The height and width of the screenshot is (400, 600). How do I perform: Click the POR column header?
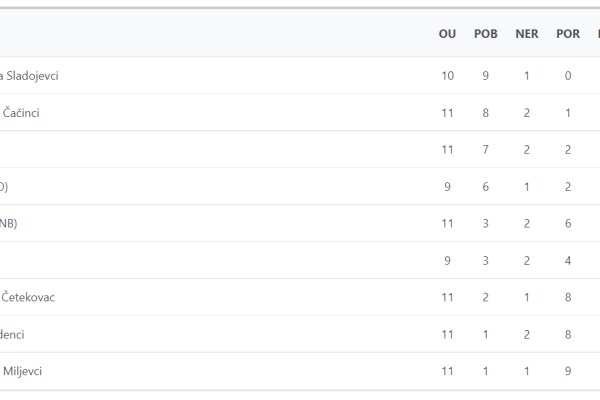[568, 34]
